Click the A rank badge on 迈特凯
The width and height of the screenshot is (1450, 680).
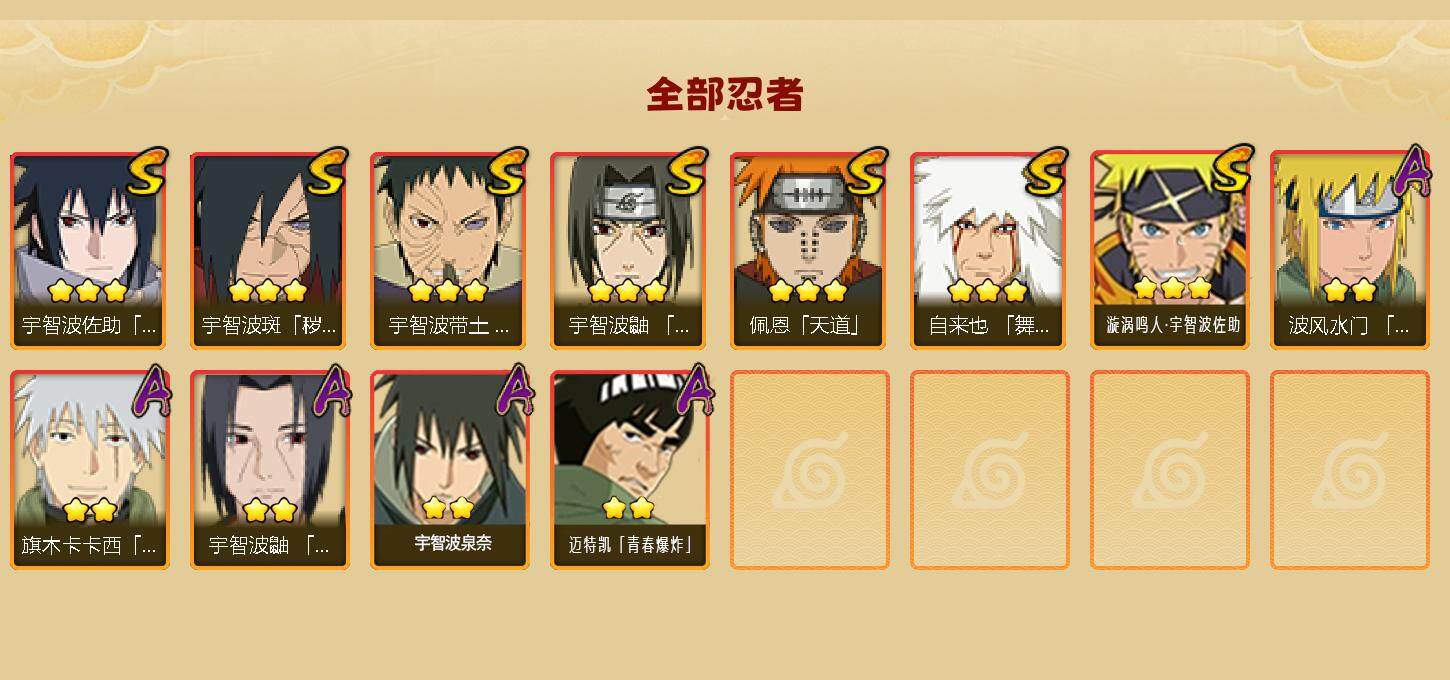coord(694,390)
